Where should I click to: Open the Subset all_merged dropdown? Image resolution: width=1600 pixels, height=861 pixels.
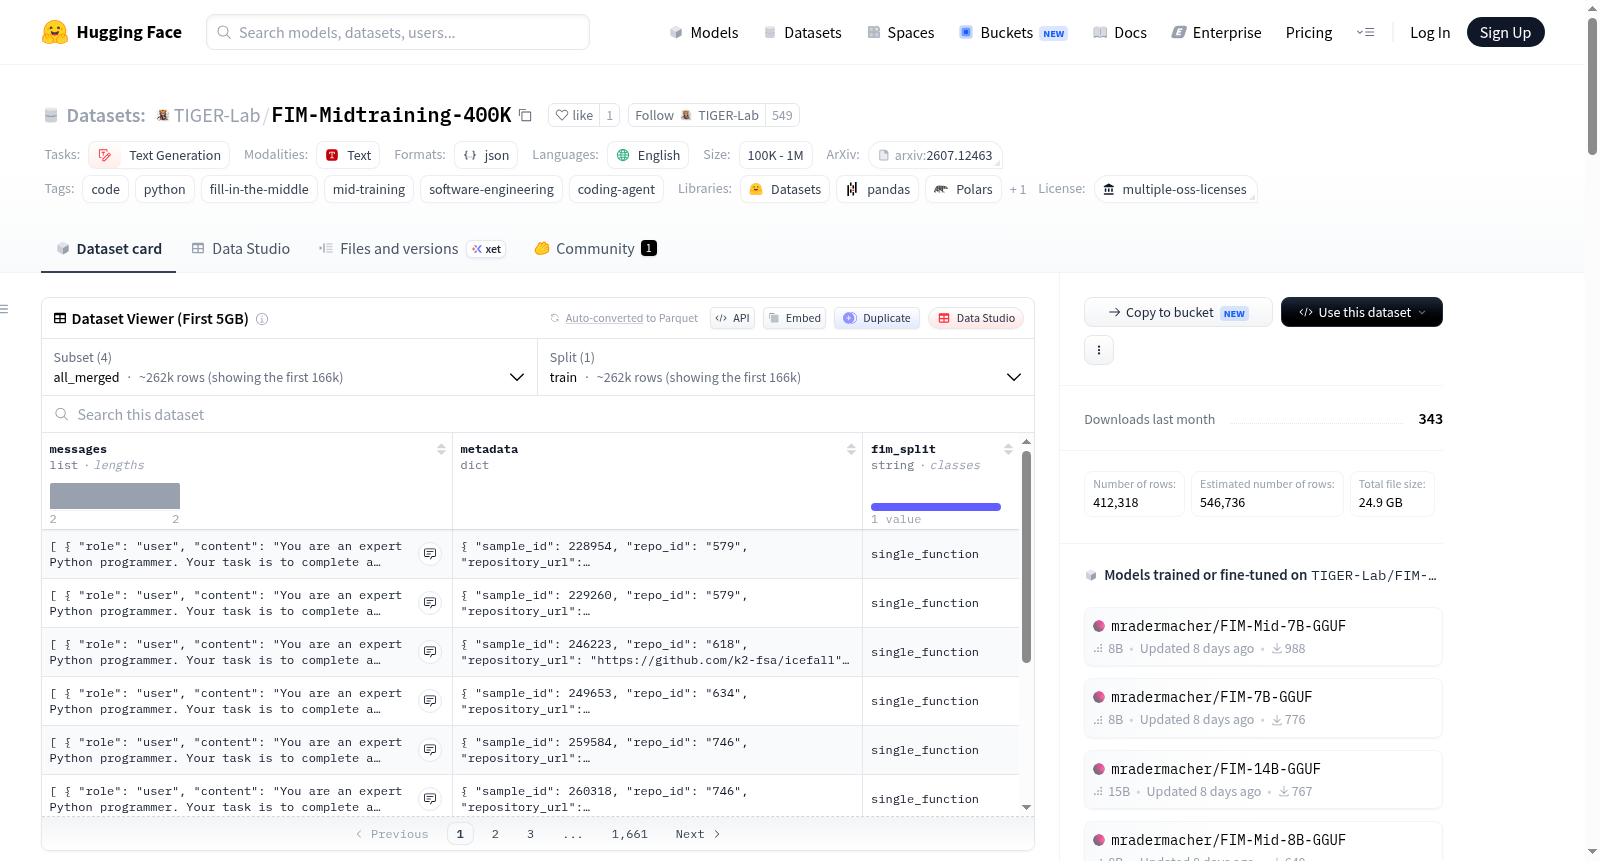click(290, 367)
